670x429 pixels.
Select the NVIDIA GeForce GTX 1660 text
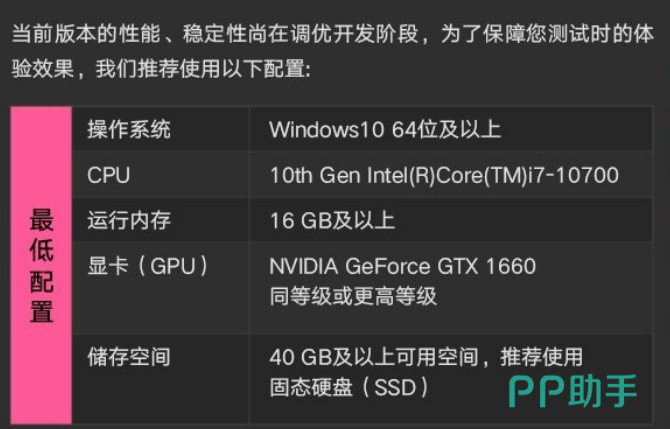click(402, 266)
